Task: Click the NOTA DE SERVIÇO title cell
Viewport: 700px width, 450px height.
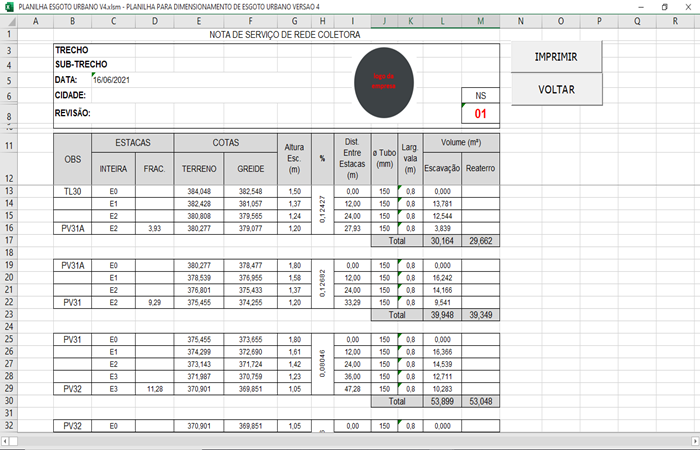Action: [273, 35]
